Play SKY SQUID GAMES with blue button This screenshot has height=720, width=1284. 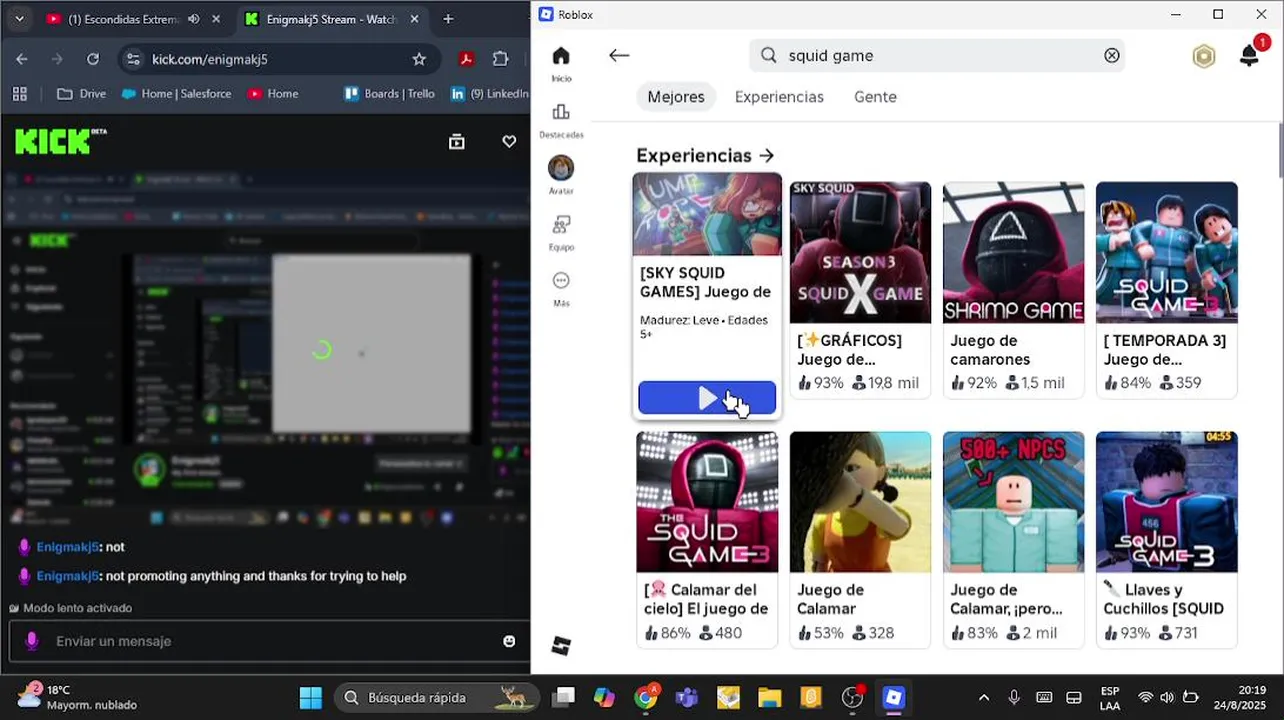[707, 398]
